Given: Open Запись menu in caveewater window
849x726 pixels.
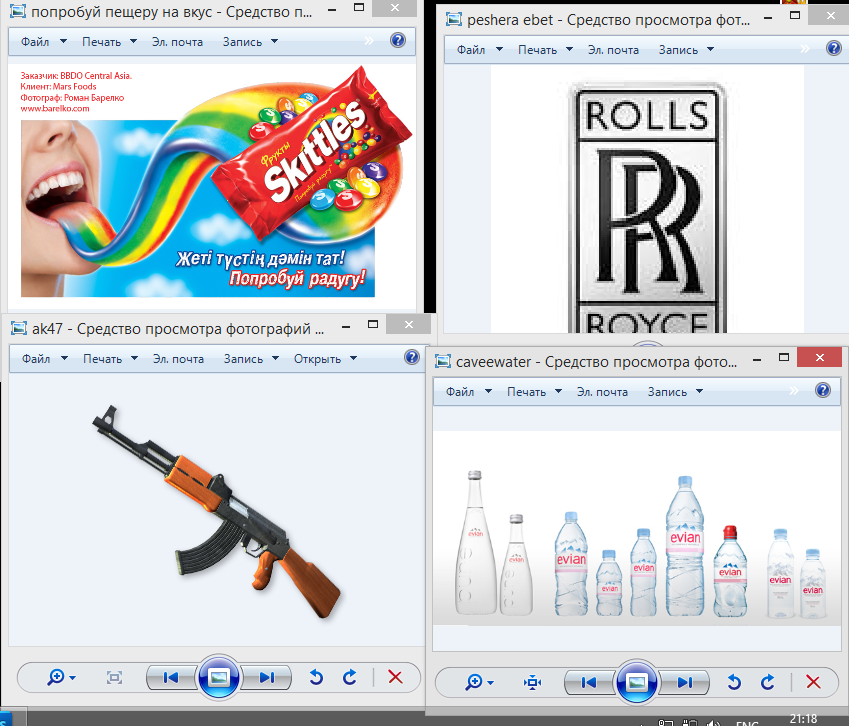Looking at the screenshot, I should 675,391.
